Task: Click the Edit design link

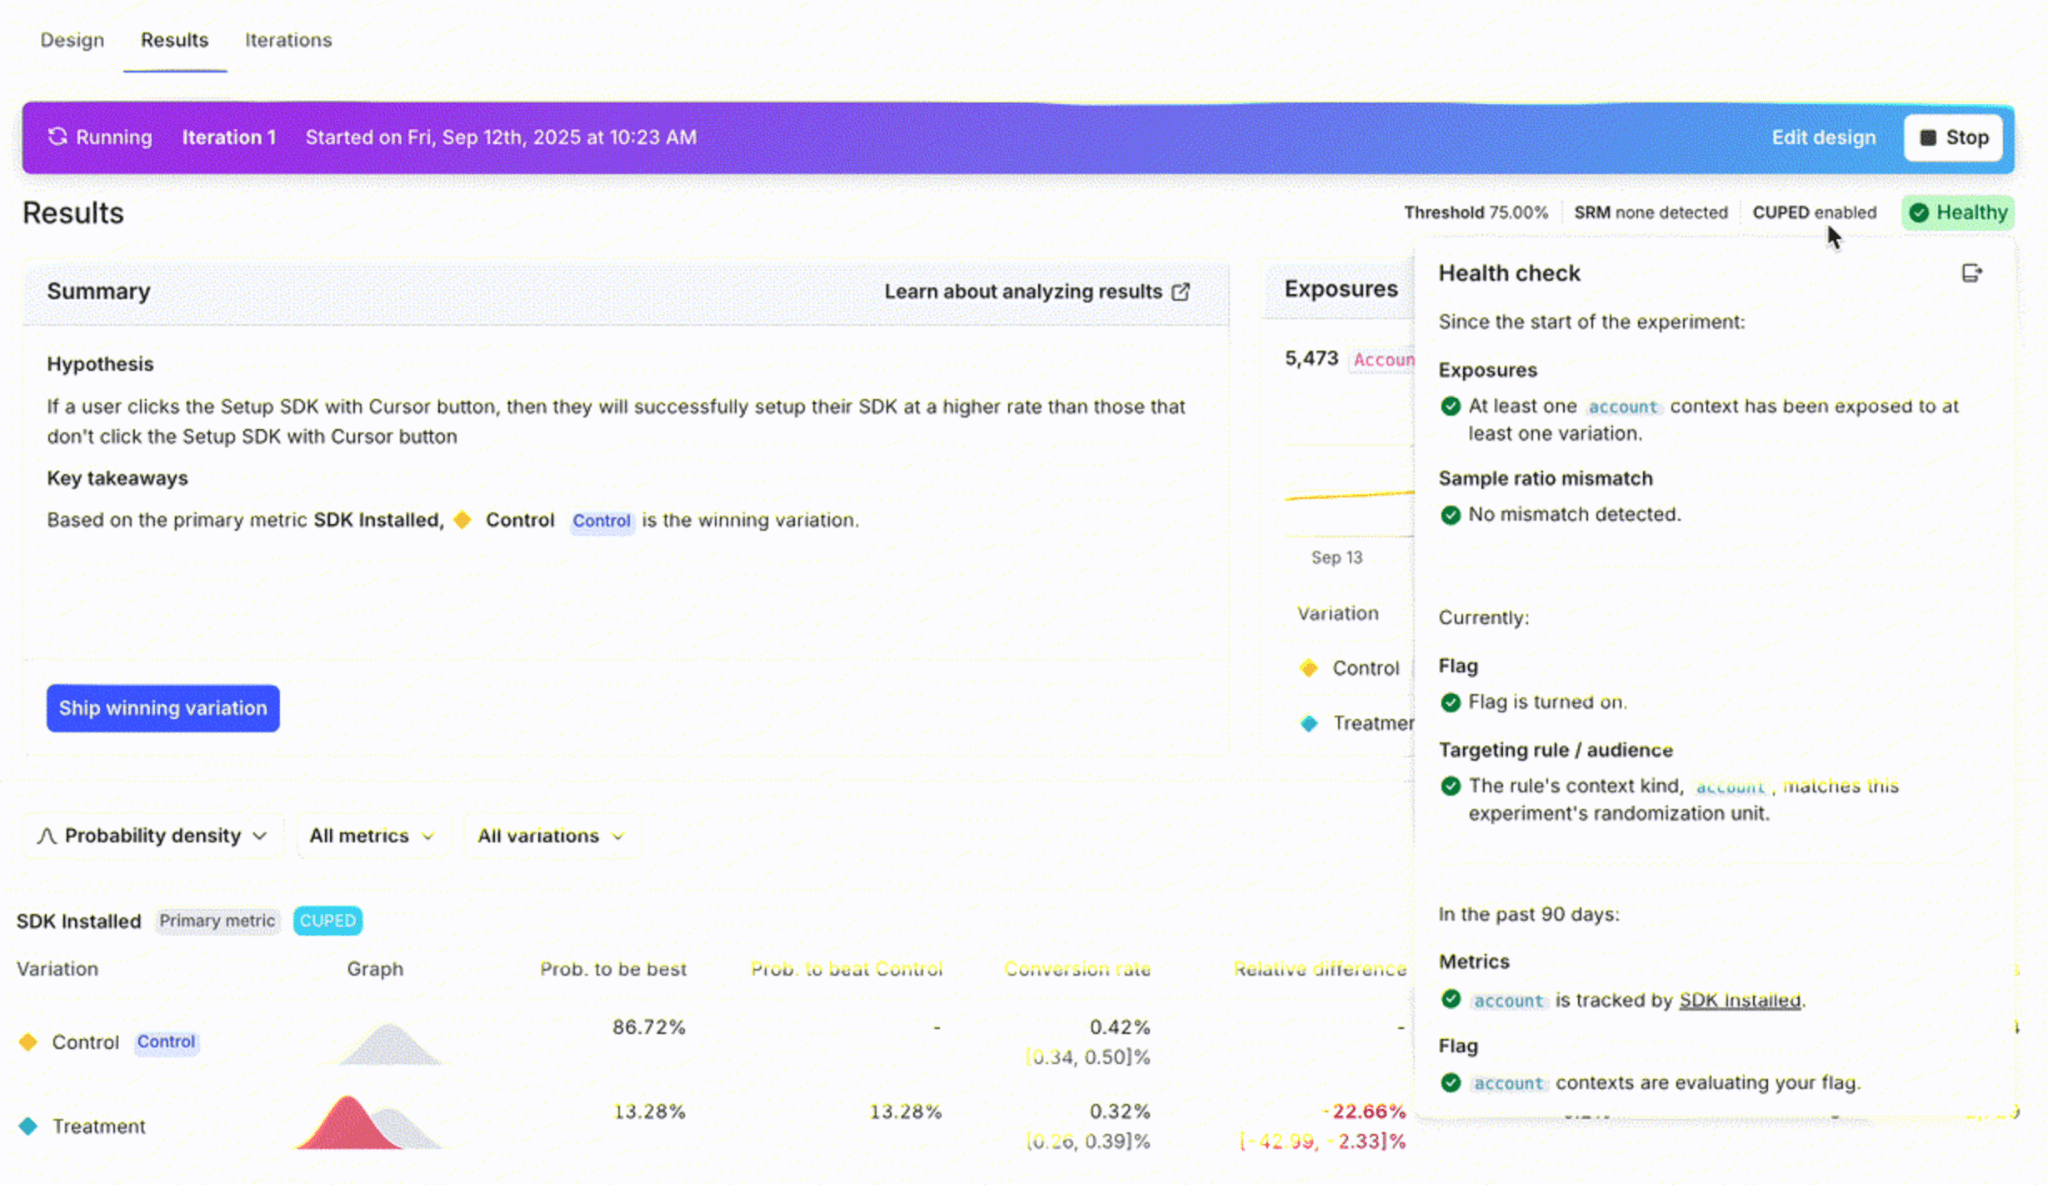Action: click(1823, 138)
